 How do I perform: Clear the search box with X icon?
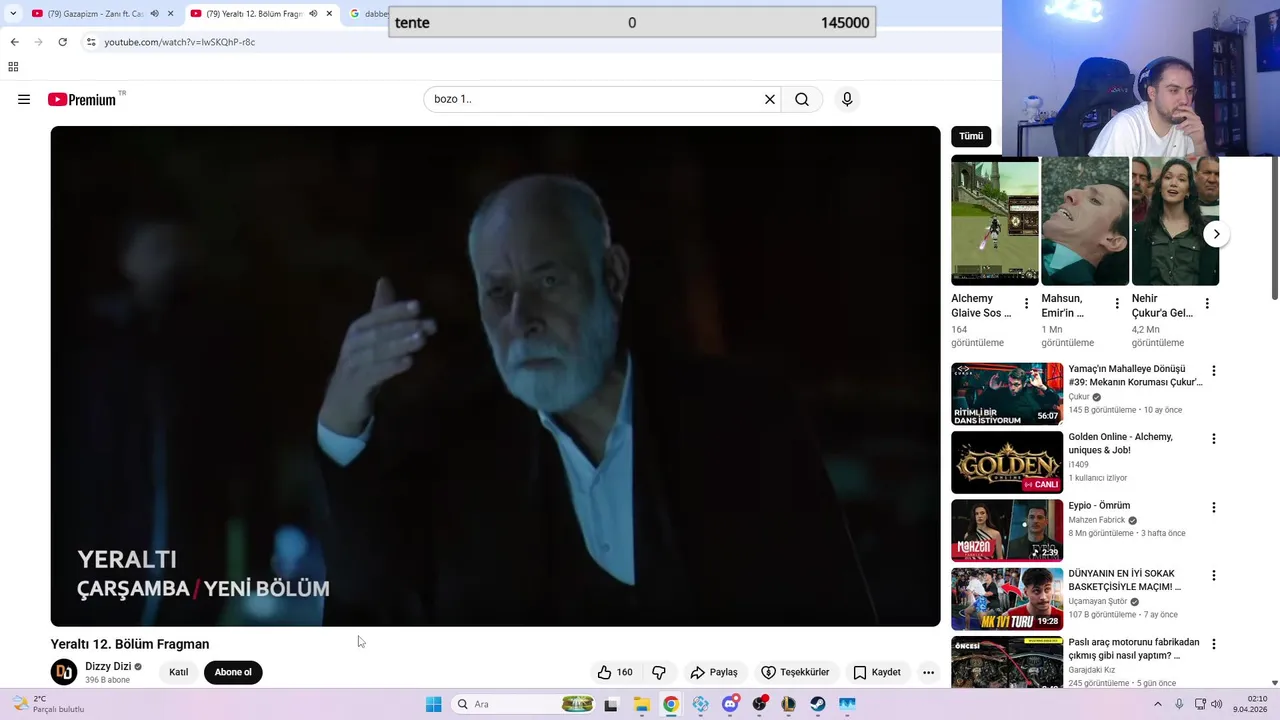(x=770, y=99)
